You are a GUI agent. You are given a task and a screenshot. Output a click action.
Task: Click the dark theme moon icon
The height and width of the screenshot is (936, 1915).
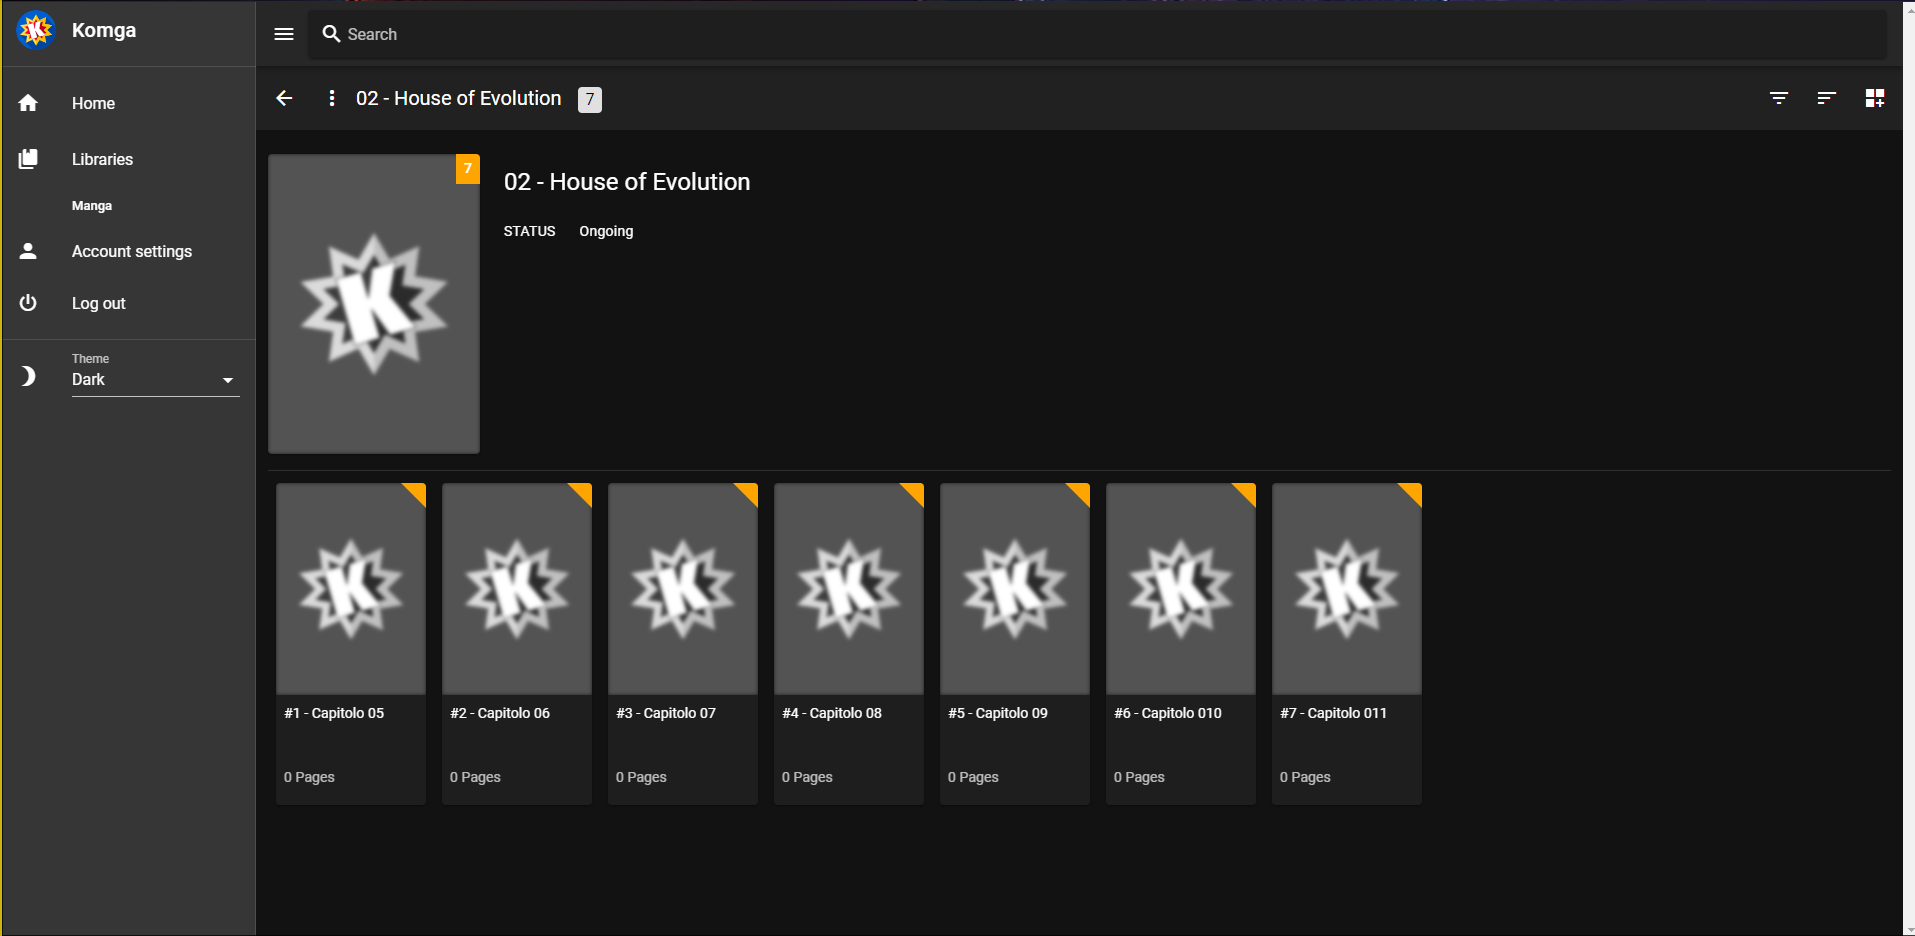tap(28, 376)
